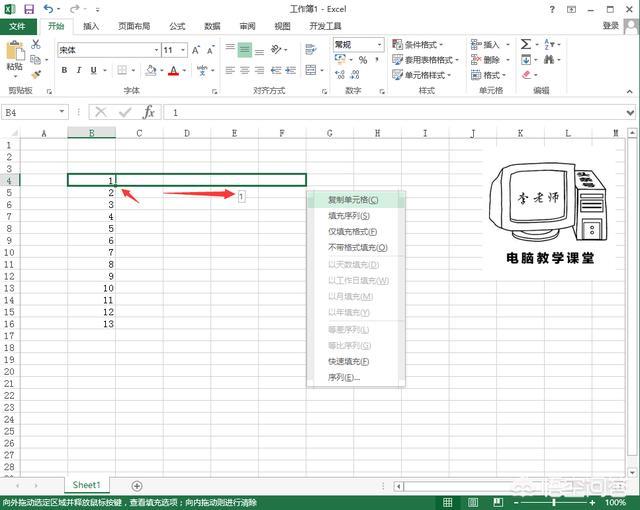Click the Paste icon
The width and height of the screenshot is (640, 510).
click(14, 56)
